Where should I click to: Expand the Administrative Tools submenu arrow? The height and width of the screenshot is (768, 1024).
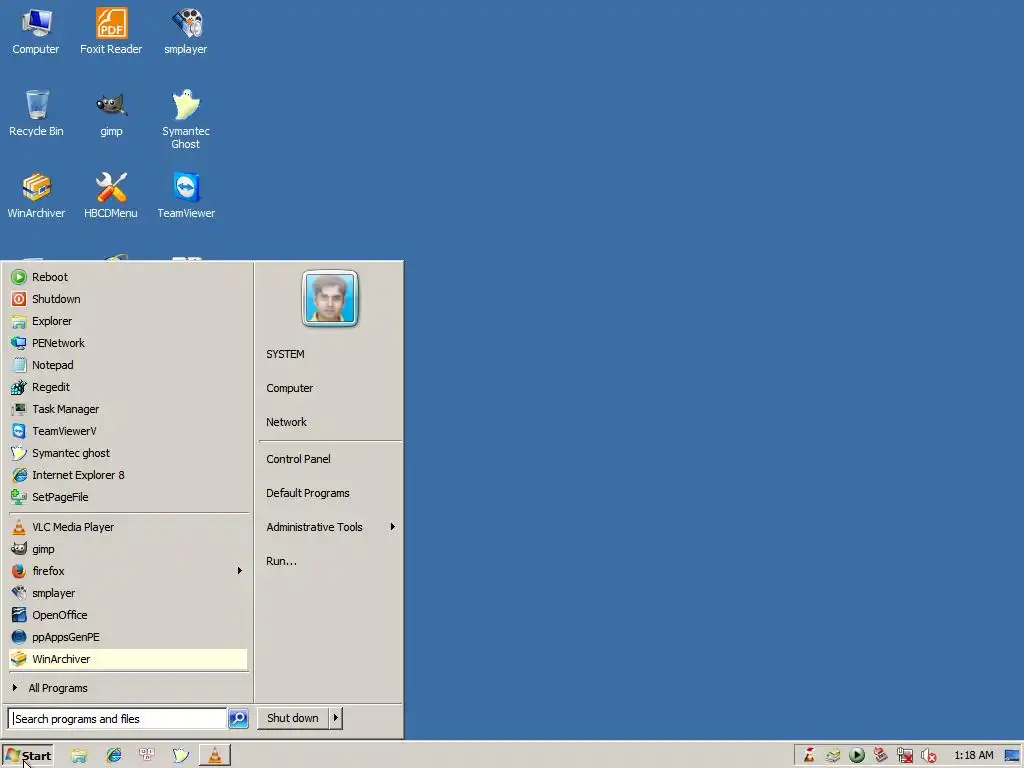[392, 527]
